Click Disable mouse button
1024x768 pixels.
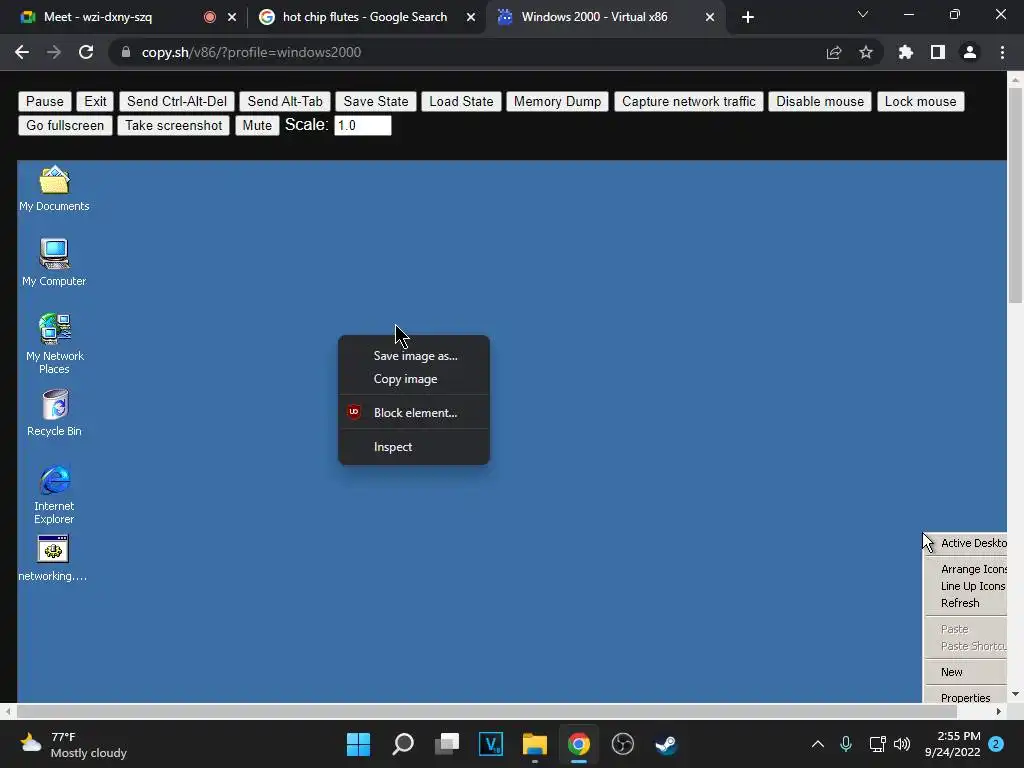(x=820, y=101)
